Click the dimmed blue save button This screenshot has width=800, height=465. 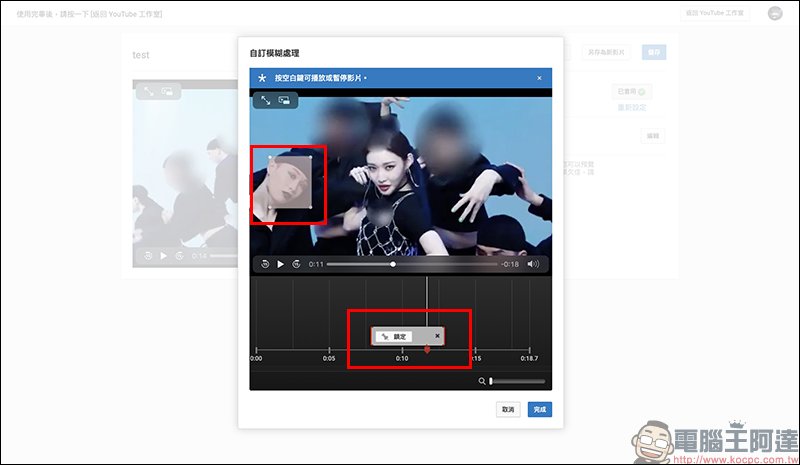pos(654,52)
